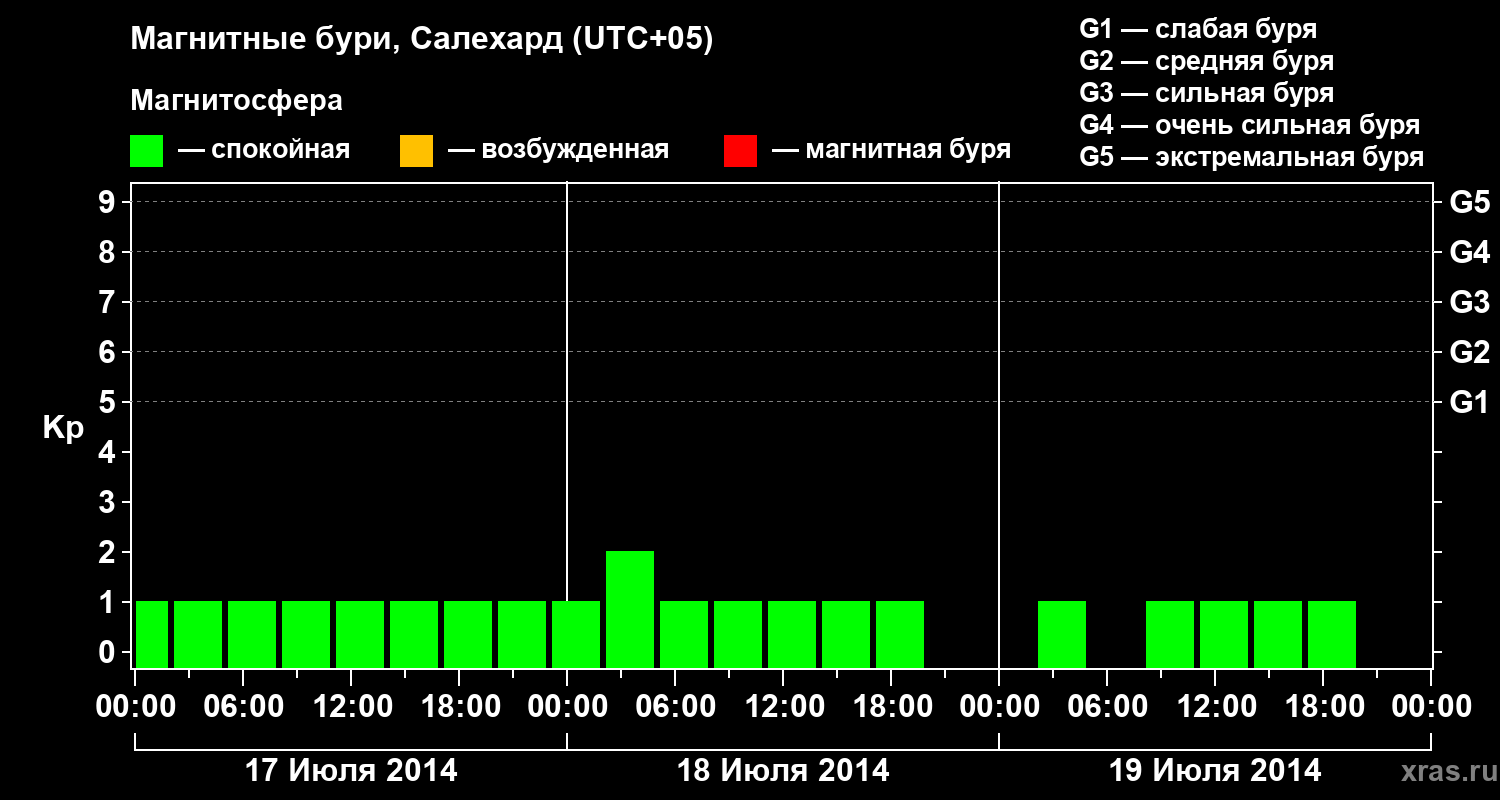Select the isolated 03:00 bar on 19 Июля

pyautogui.click(x=1062, y=634)
